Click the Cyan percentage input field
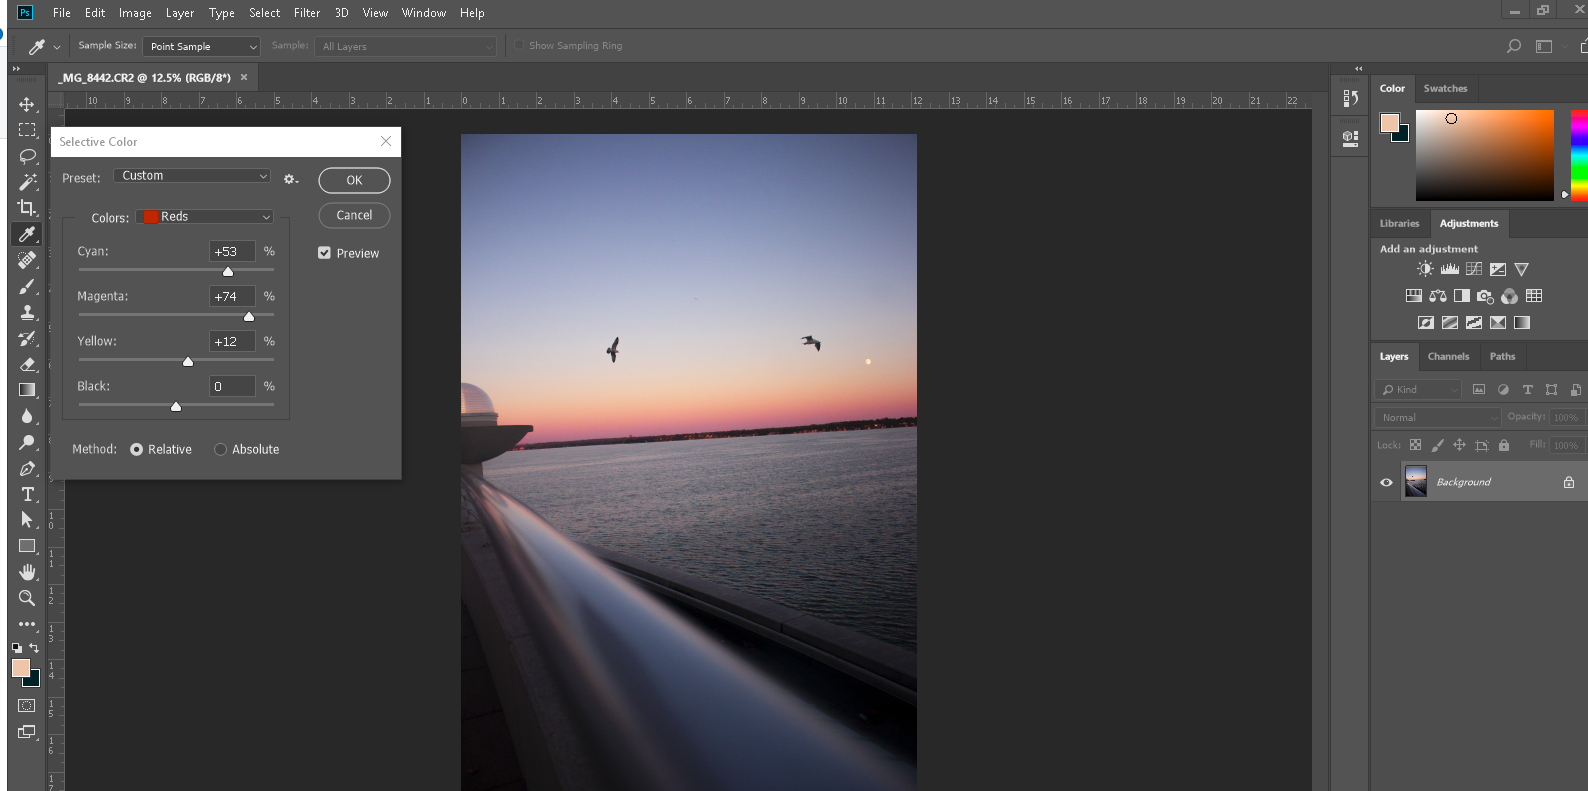The image size is (1588, 791). (231, 252)
